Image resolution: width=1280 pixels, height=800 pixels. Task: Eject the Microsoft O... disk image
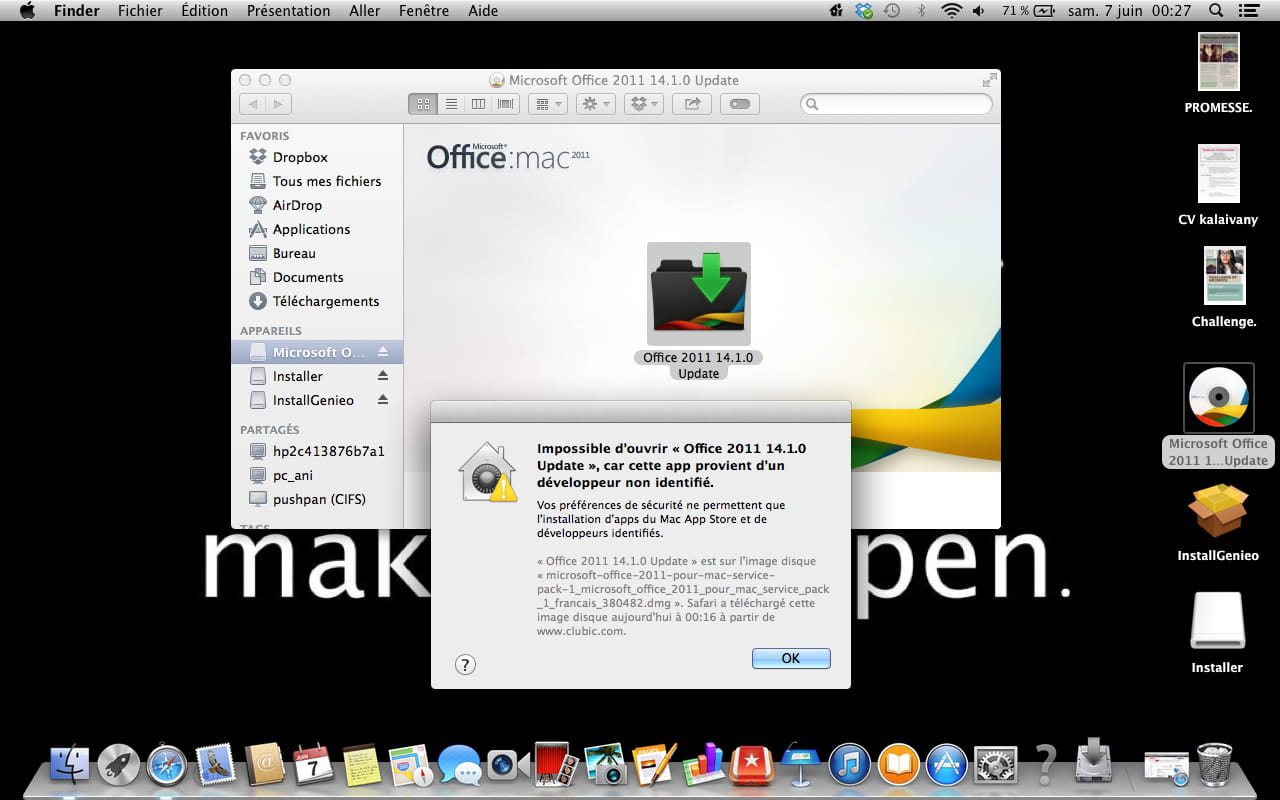point(382,352)
